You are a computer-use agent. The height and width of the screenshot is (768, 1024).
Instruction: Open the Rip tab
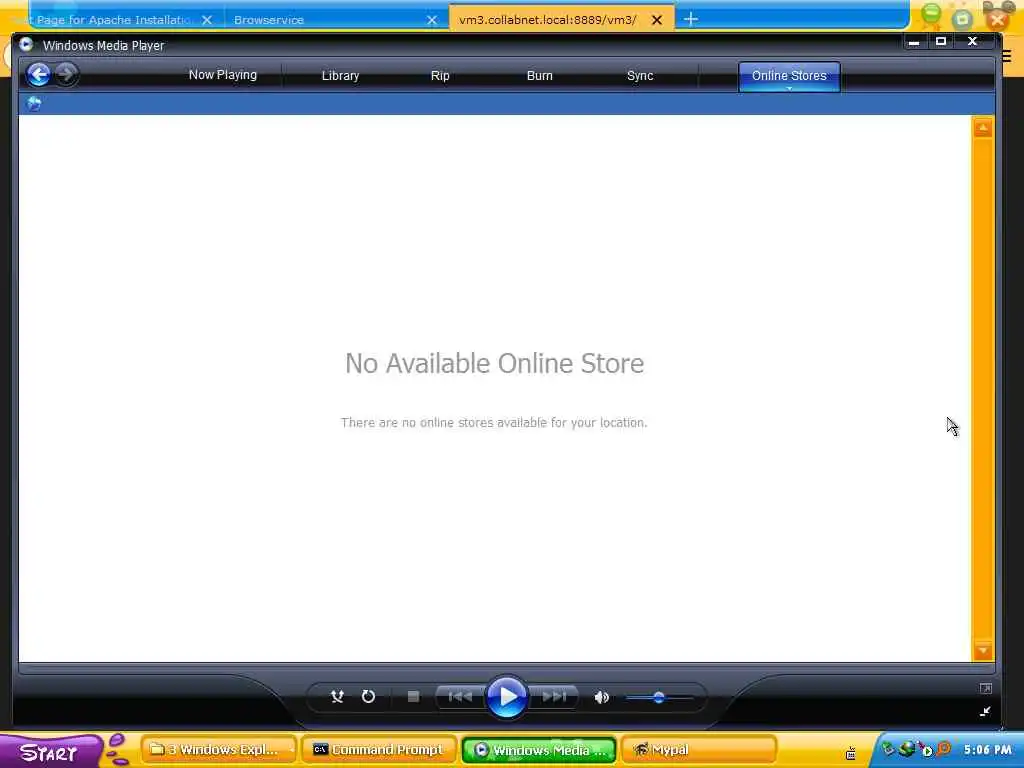(440, 76)
